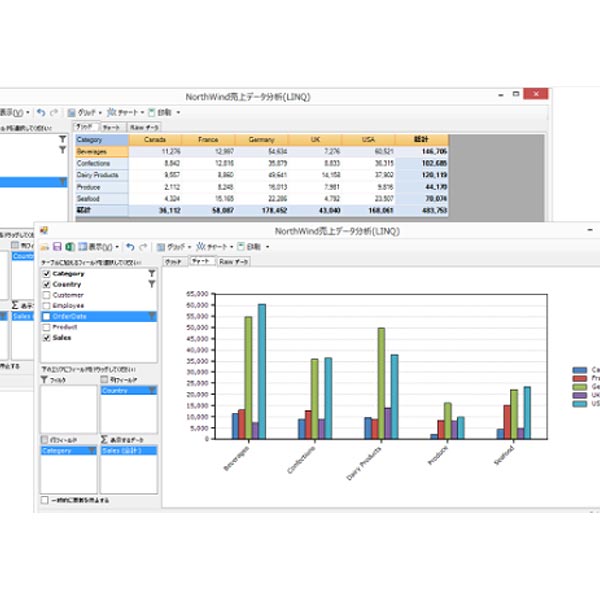
Task: Check the OrderDate field checkbox
Action: point(47,316)
